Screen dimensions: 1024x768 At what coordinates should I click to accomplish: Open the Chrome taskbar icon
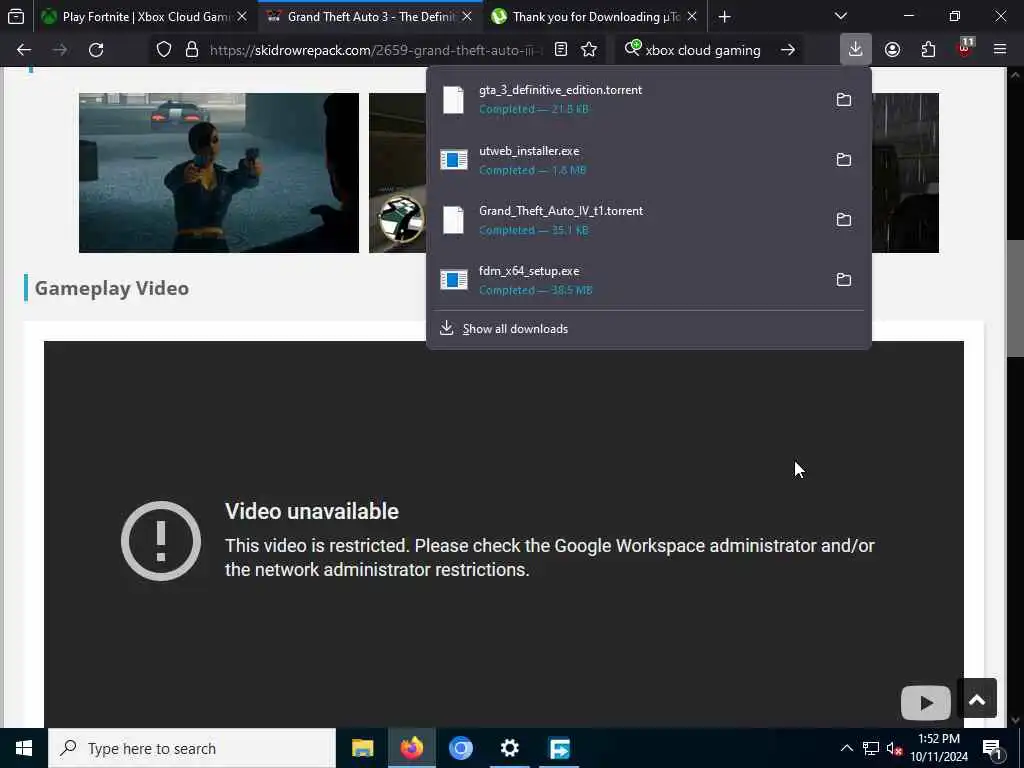pos(460,748)
